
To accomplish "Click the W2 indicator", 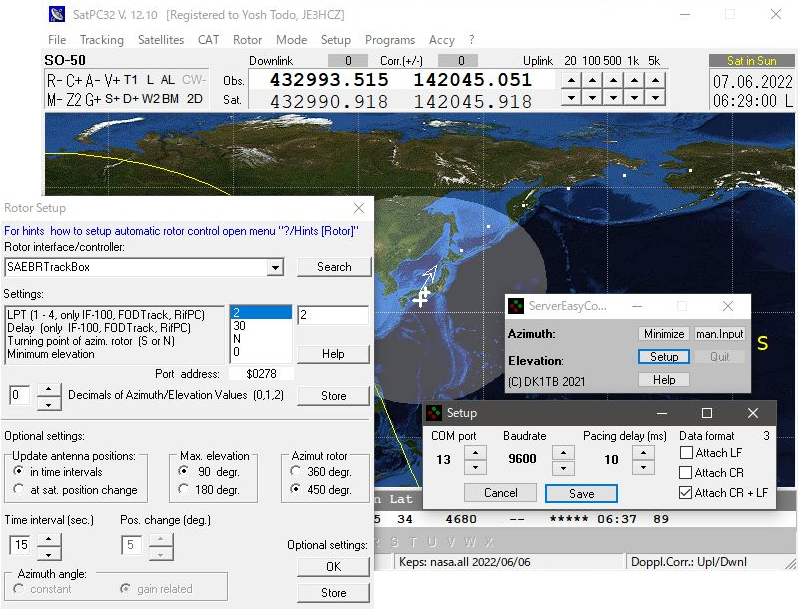I will pyautogui.click(x=150, y=99).
